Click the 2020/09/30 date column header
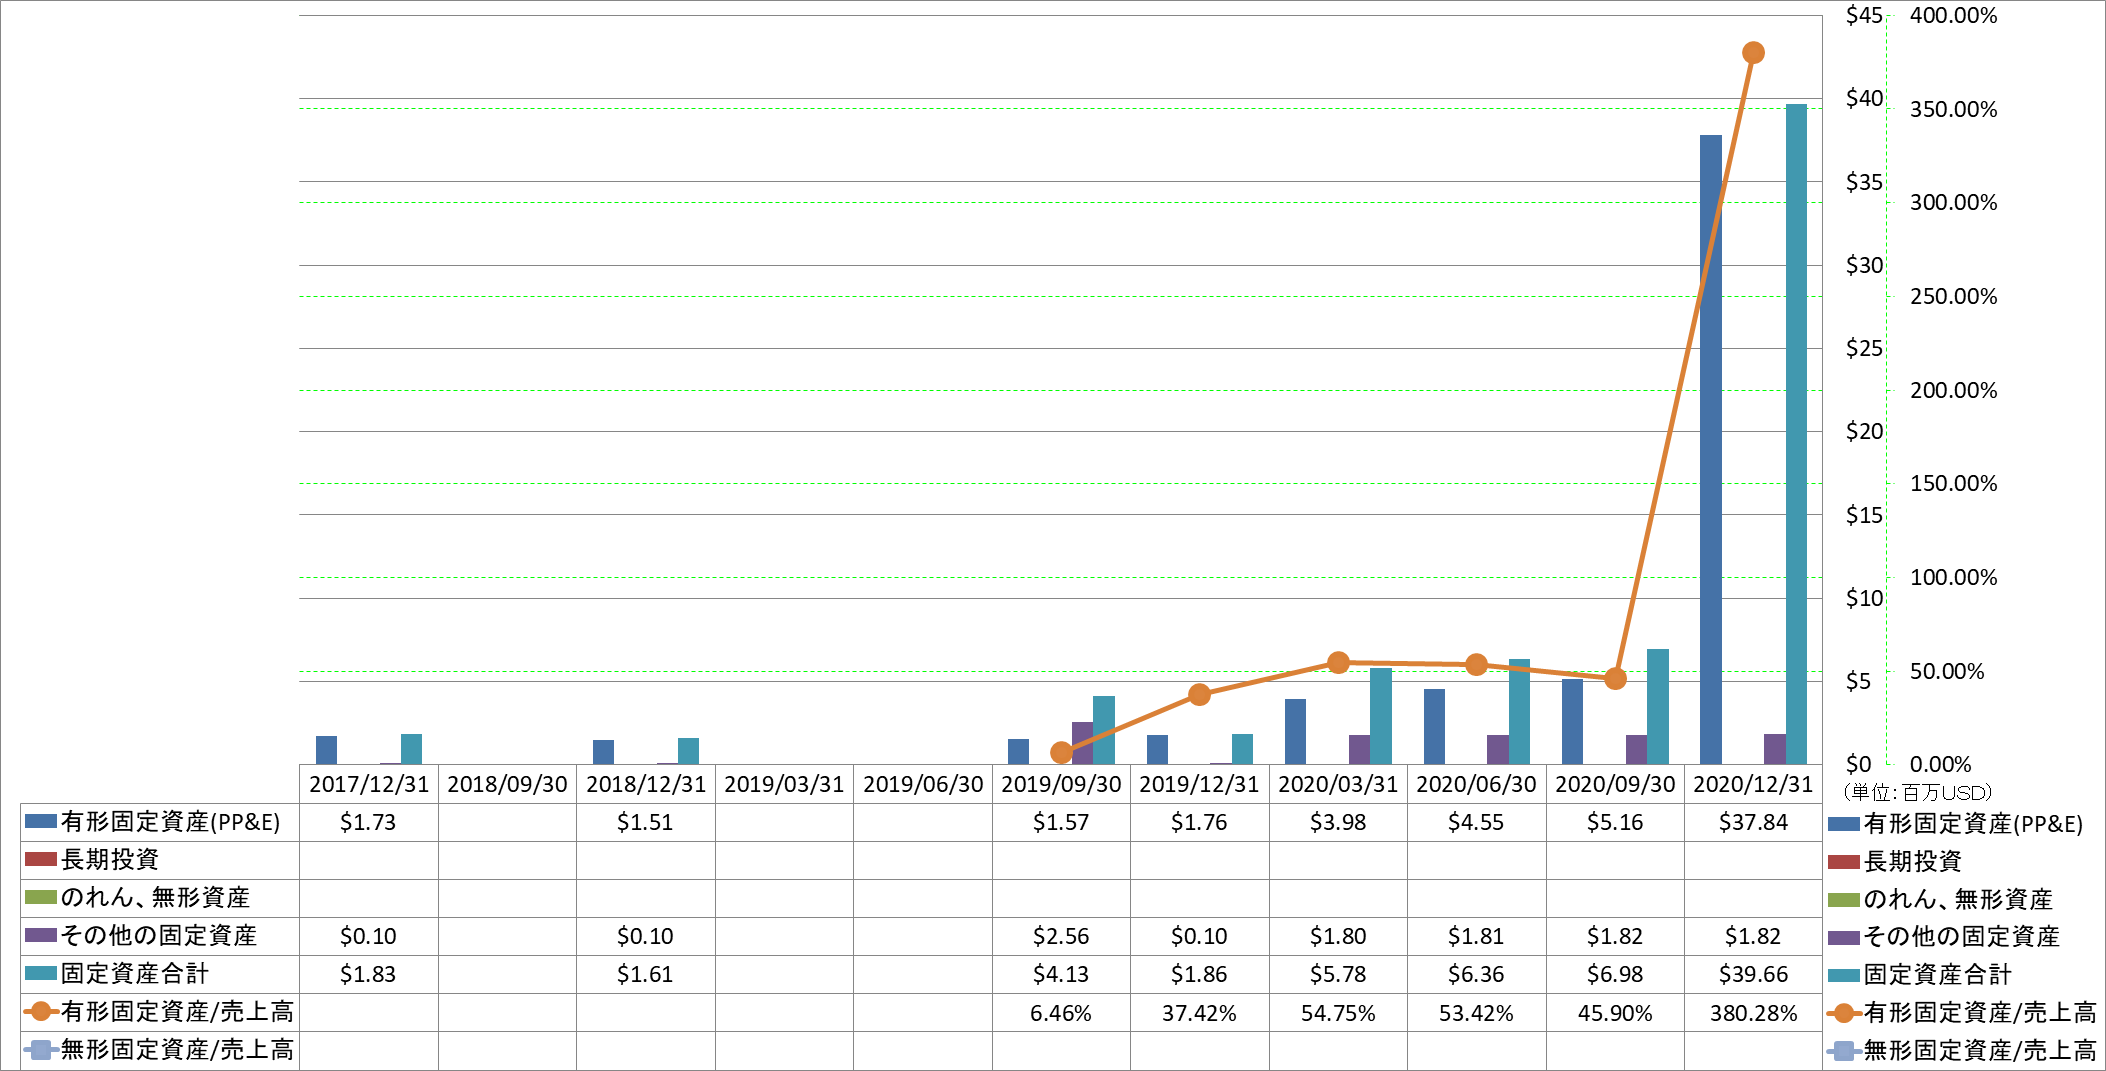The height and width of the screenshot is (1071, 2106). 1615,784
